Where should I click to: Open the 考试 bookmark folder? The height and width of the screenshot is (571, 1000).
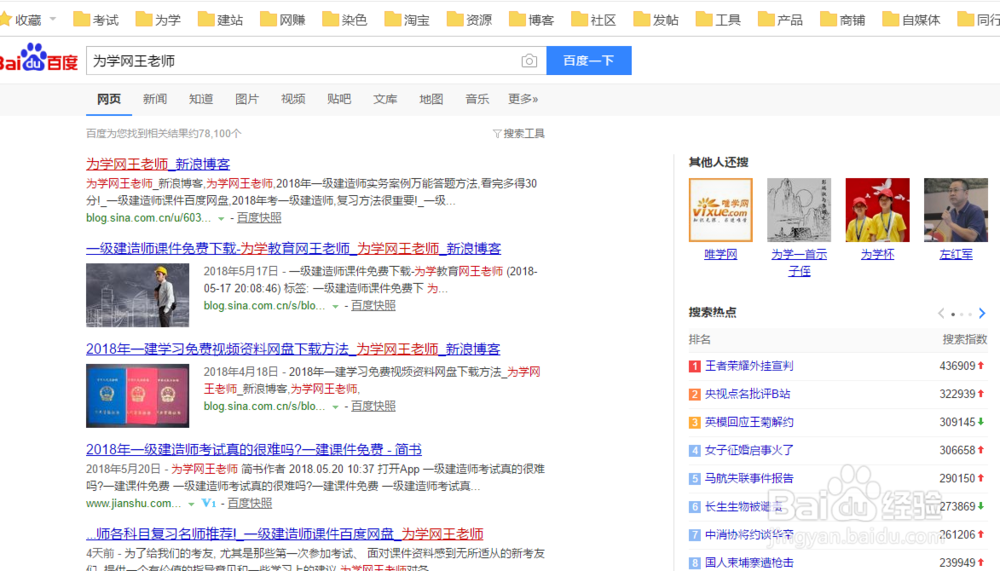click(96, 20)
